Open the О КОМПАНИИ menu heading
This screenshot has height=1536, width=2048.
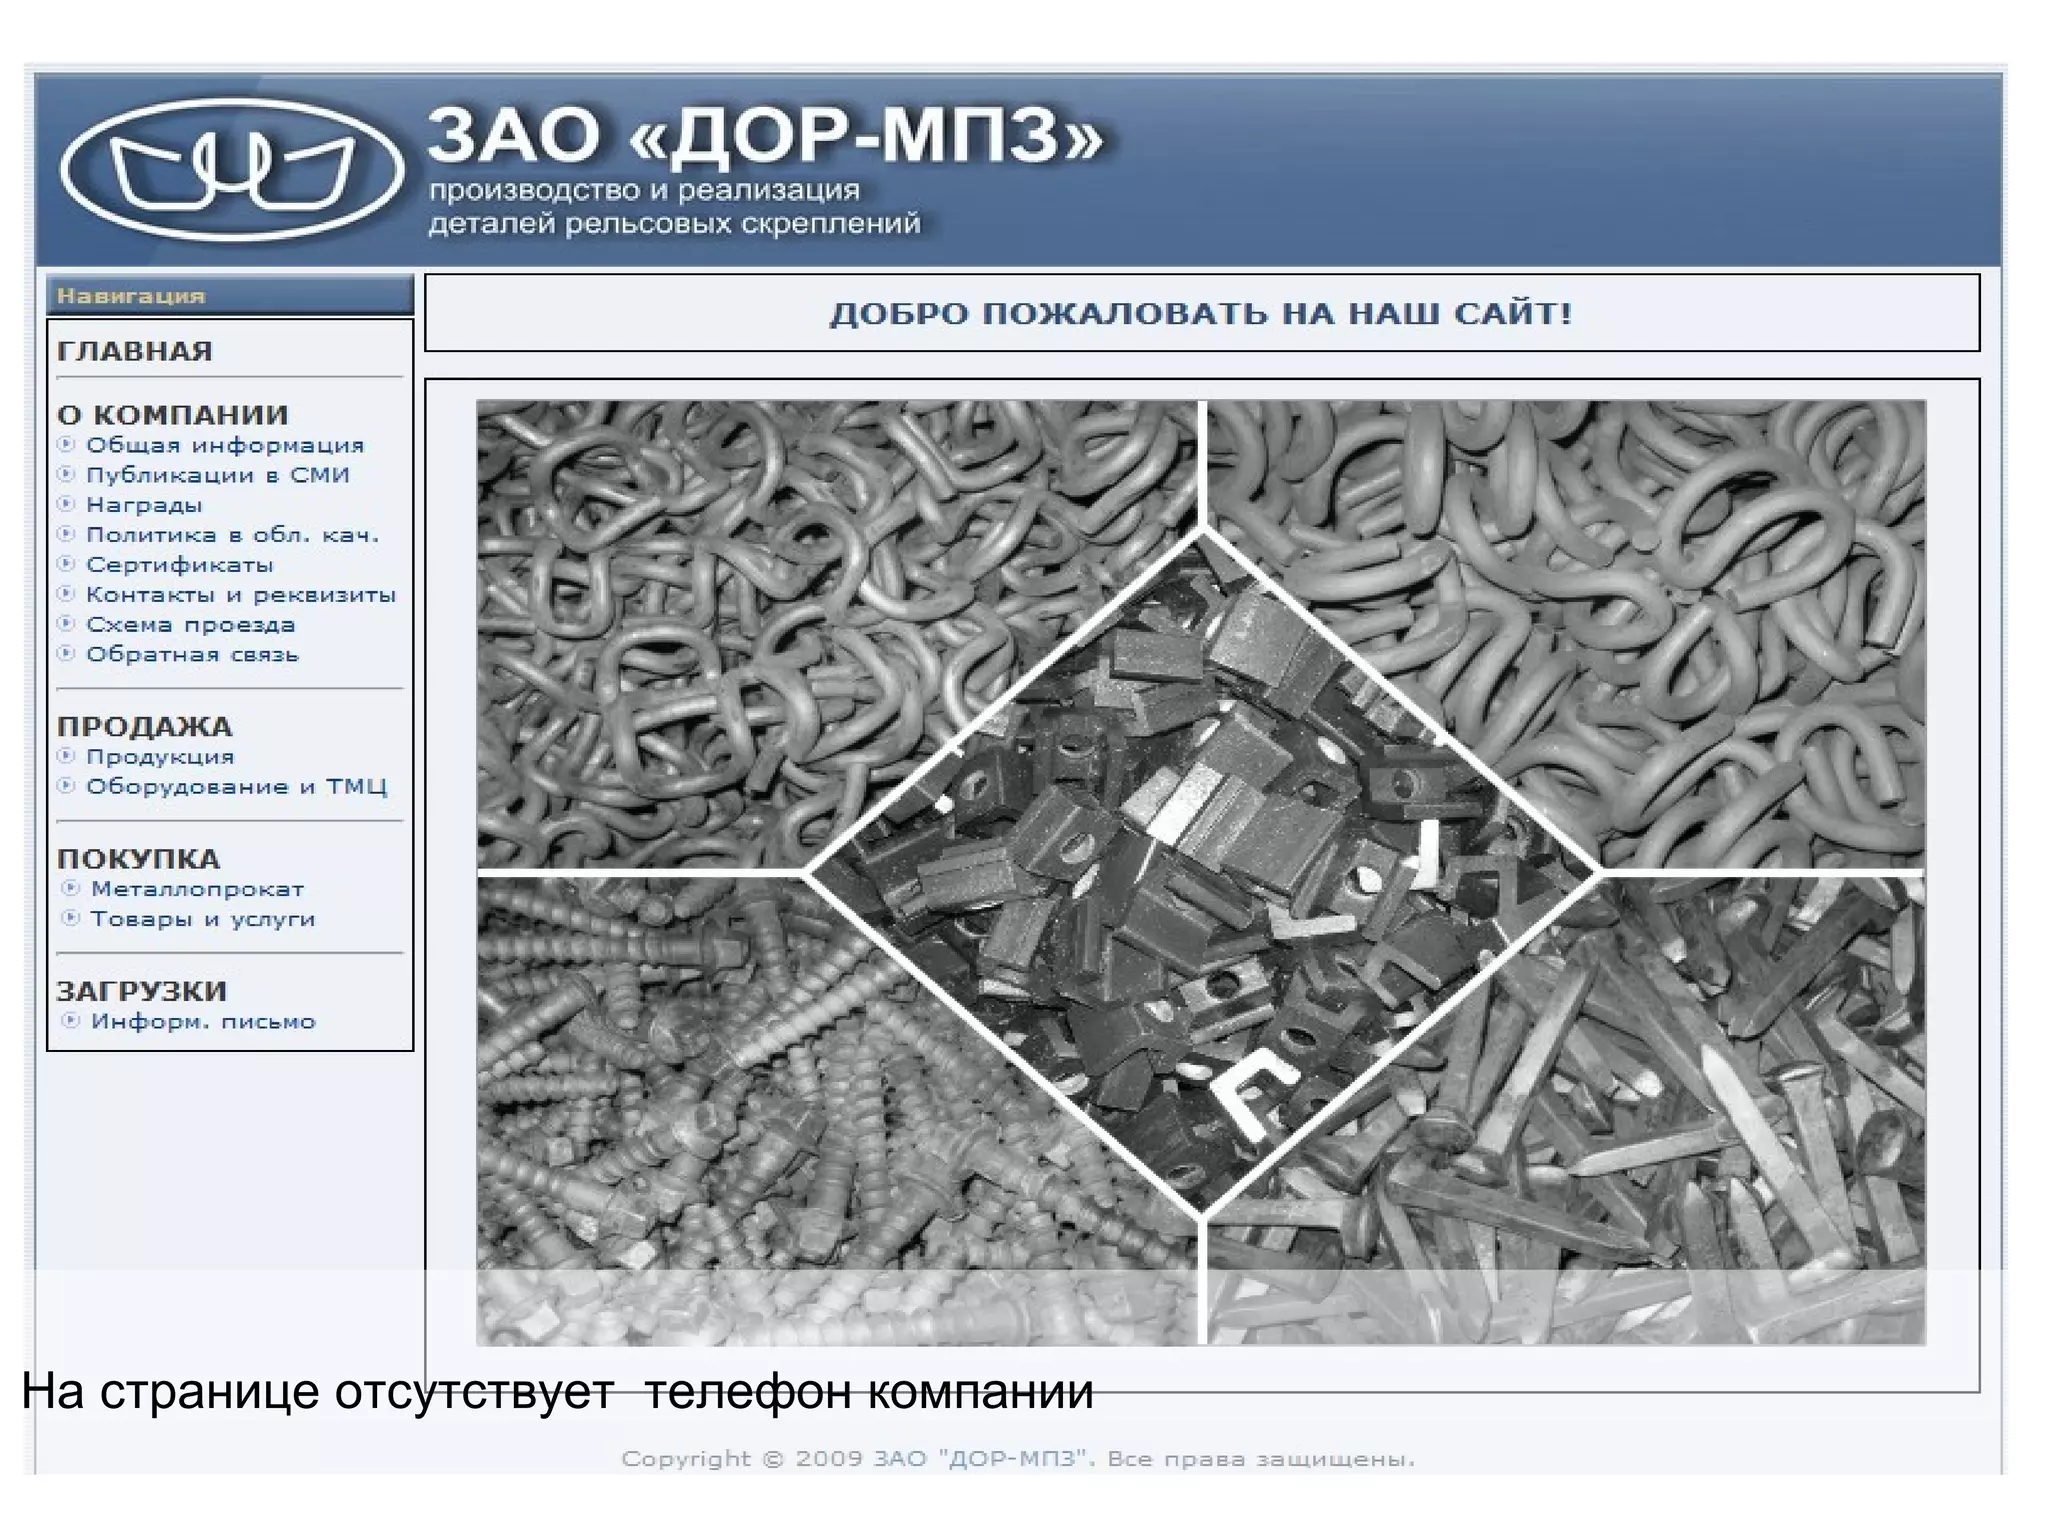173,414
